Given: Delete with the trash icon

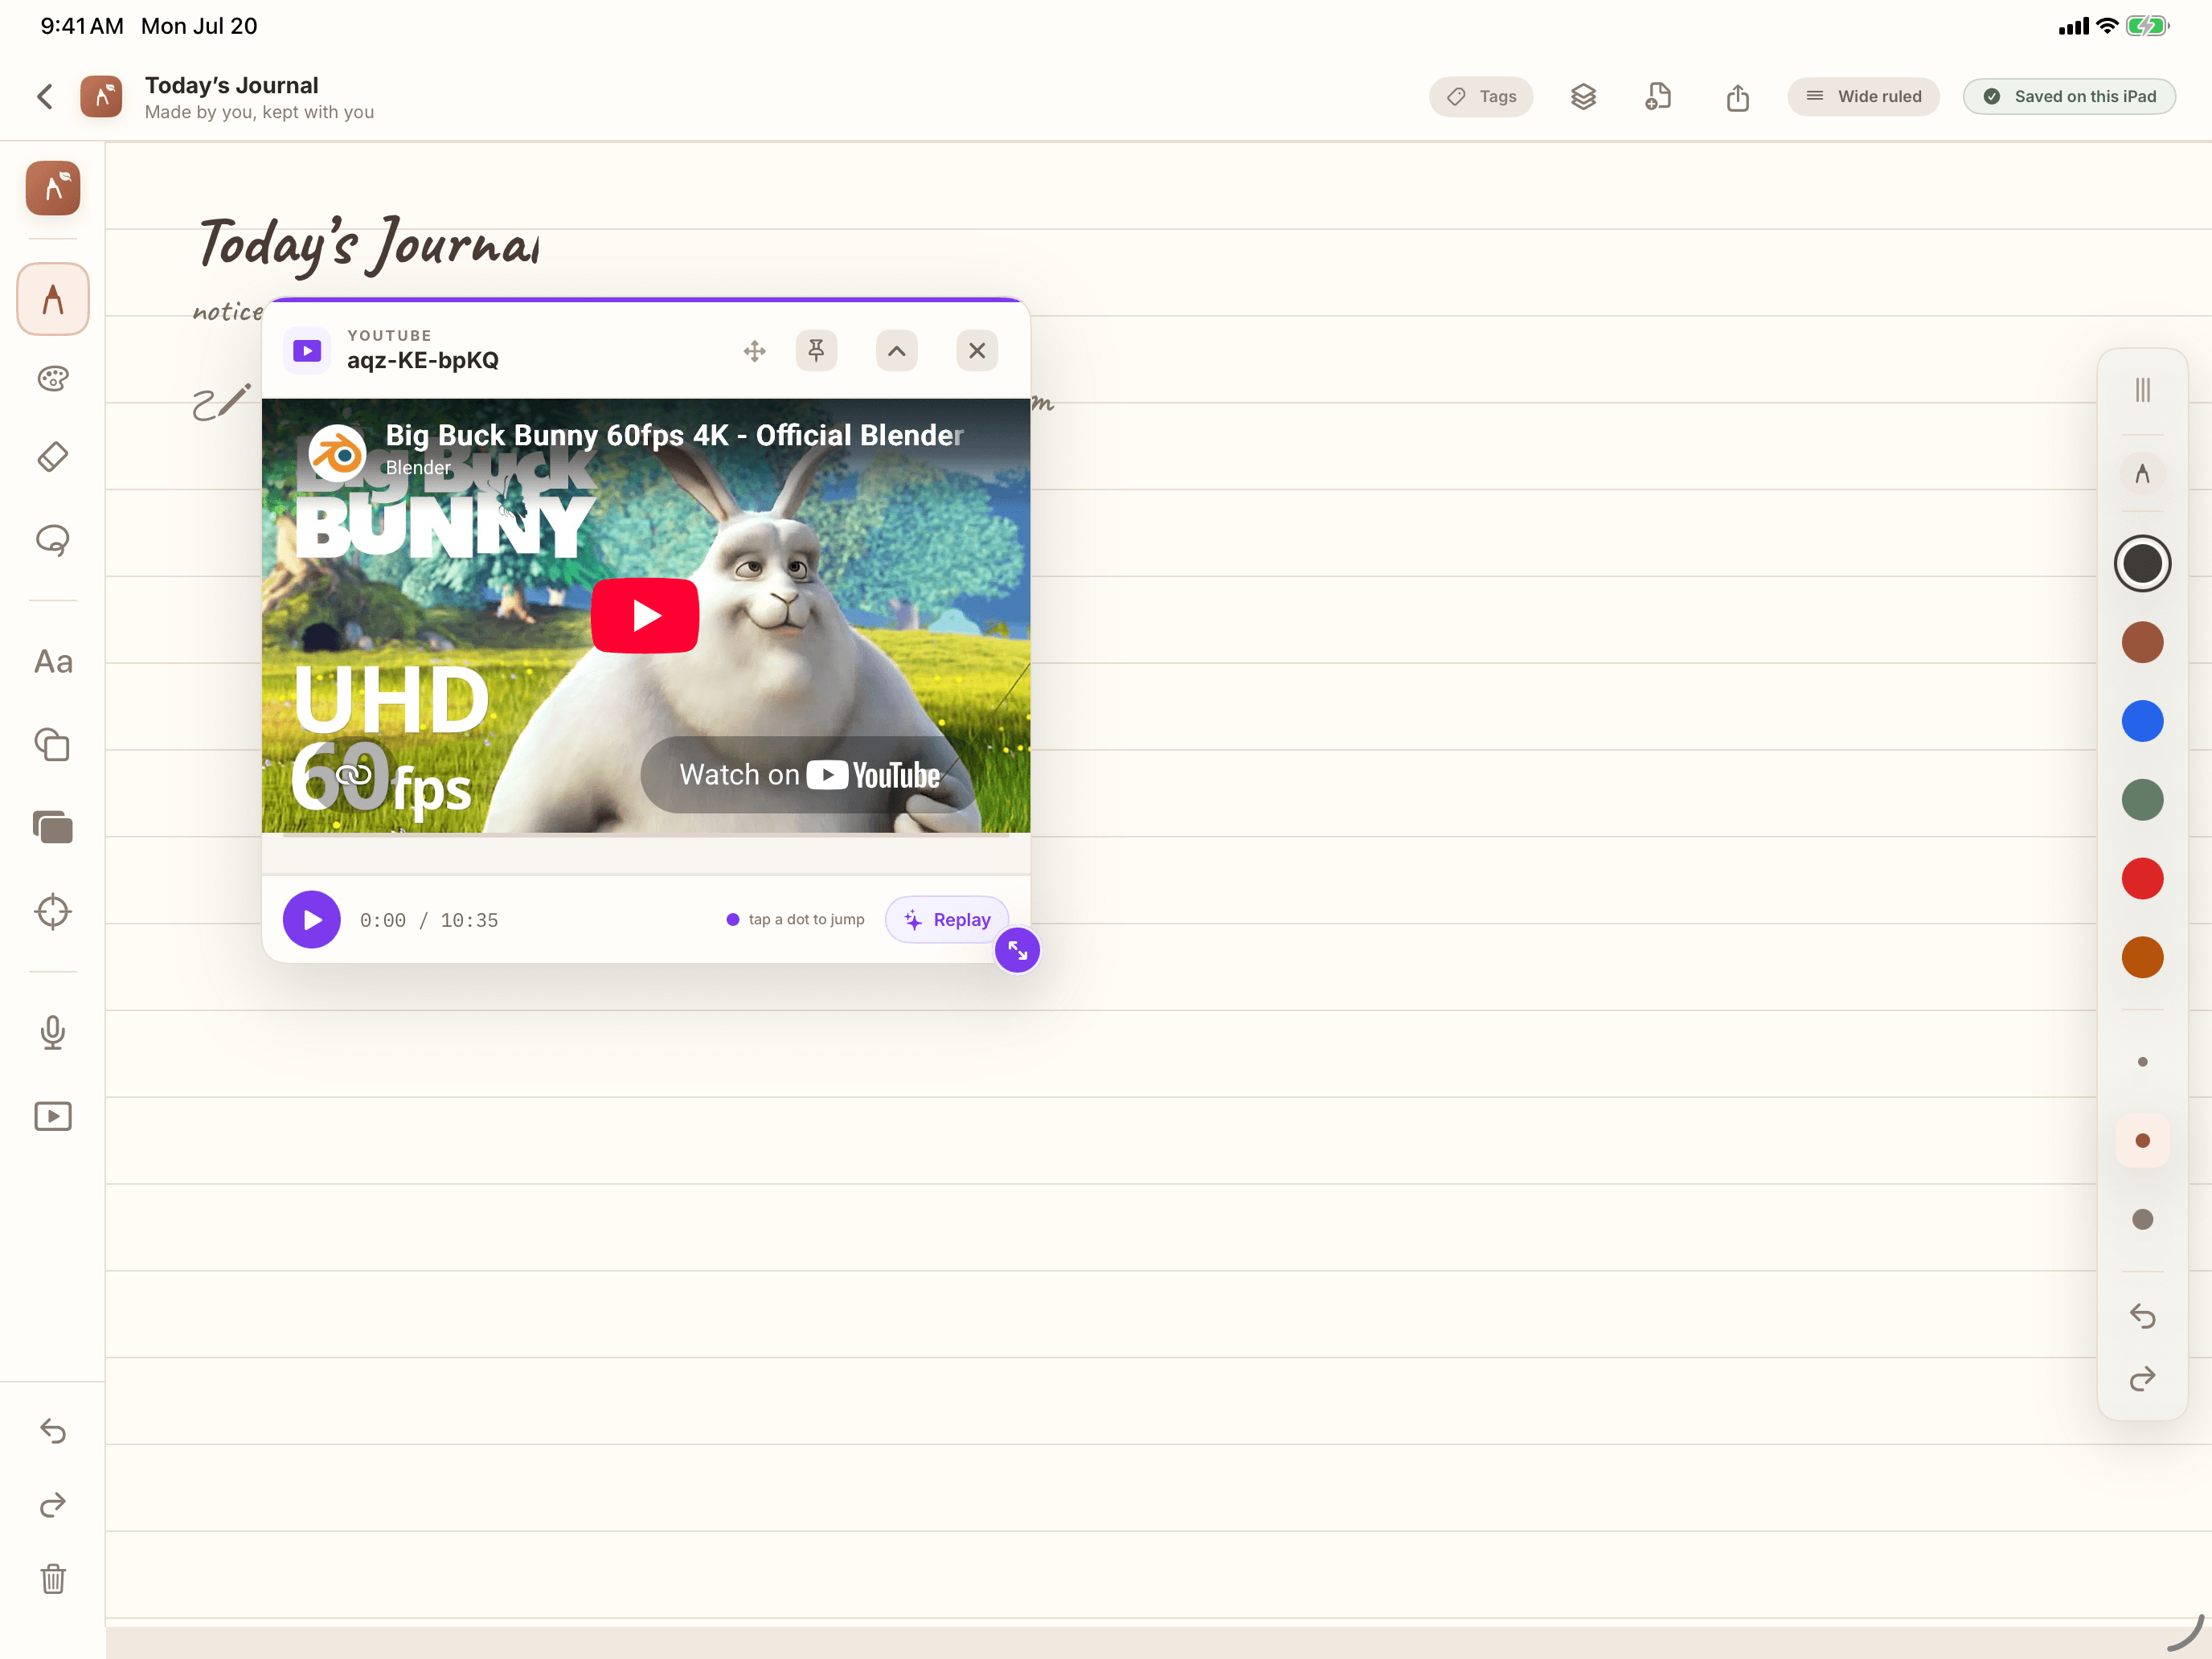Looking at the screenshot, I should coord(53,1579).
